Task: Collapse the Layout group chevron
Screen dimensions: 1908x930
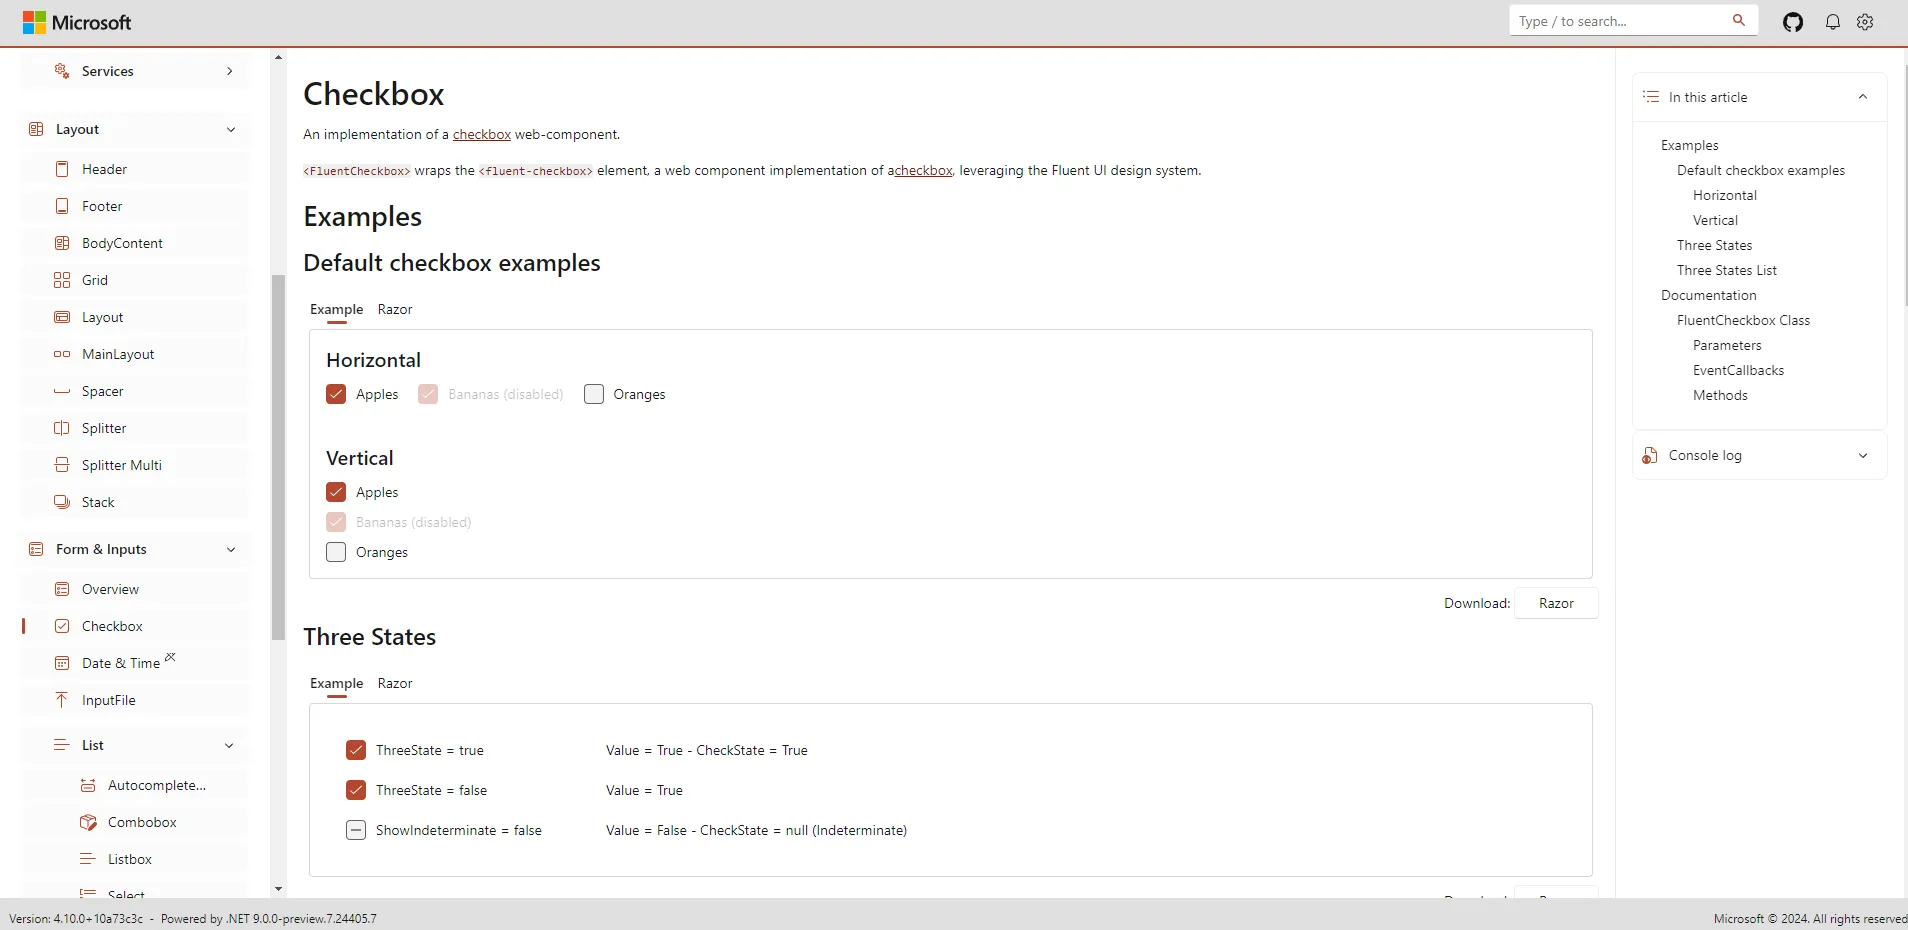Action: 231,129
